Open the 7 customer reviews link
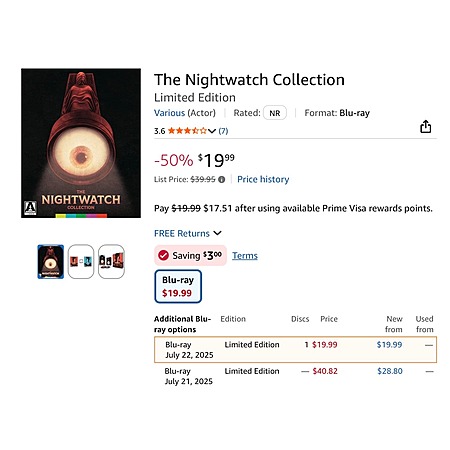 [223, 131]
